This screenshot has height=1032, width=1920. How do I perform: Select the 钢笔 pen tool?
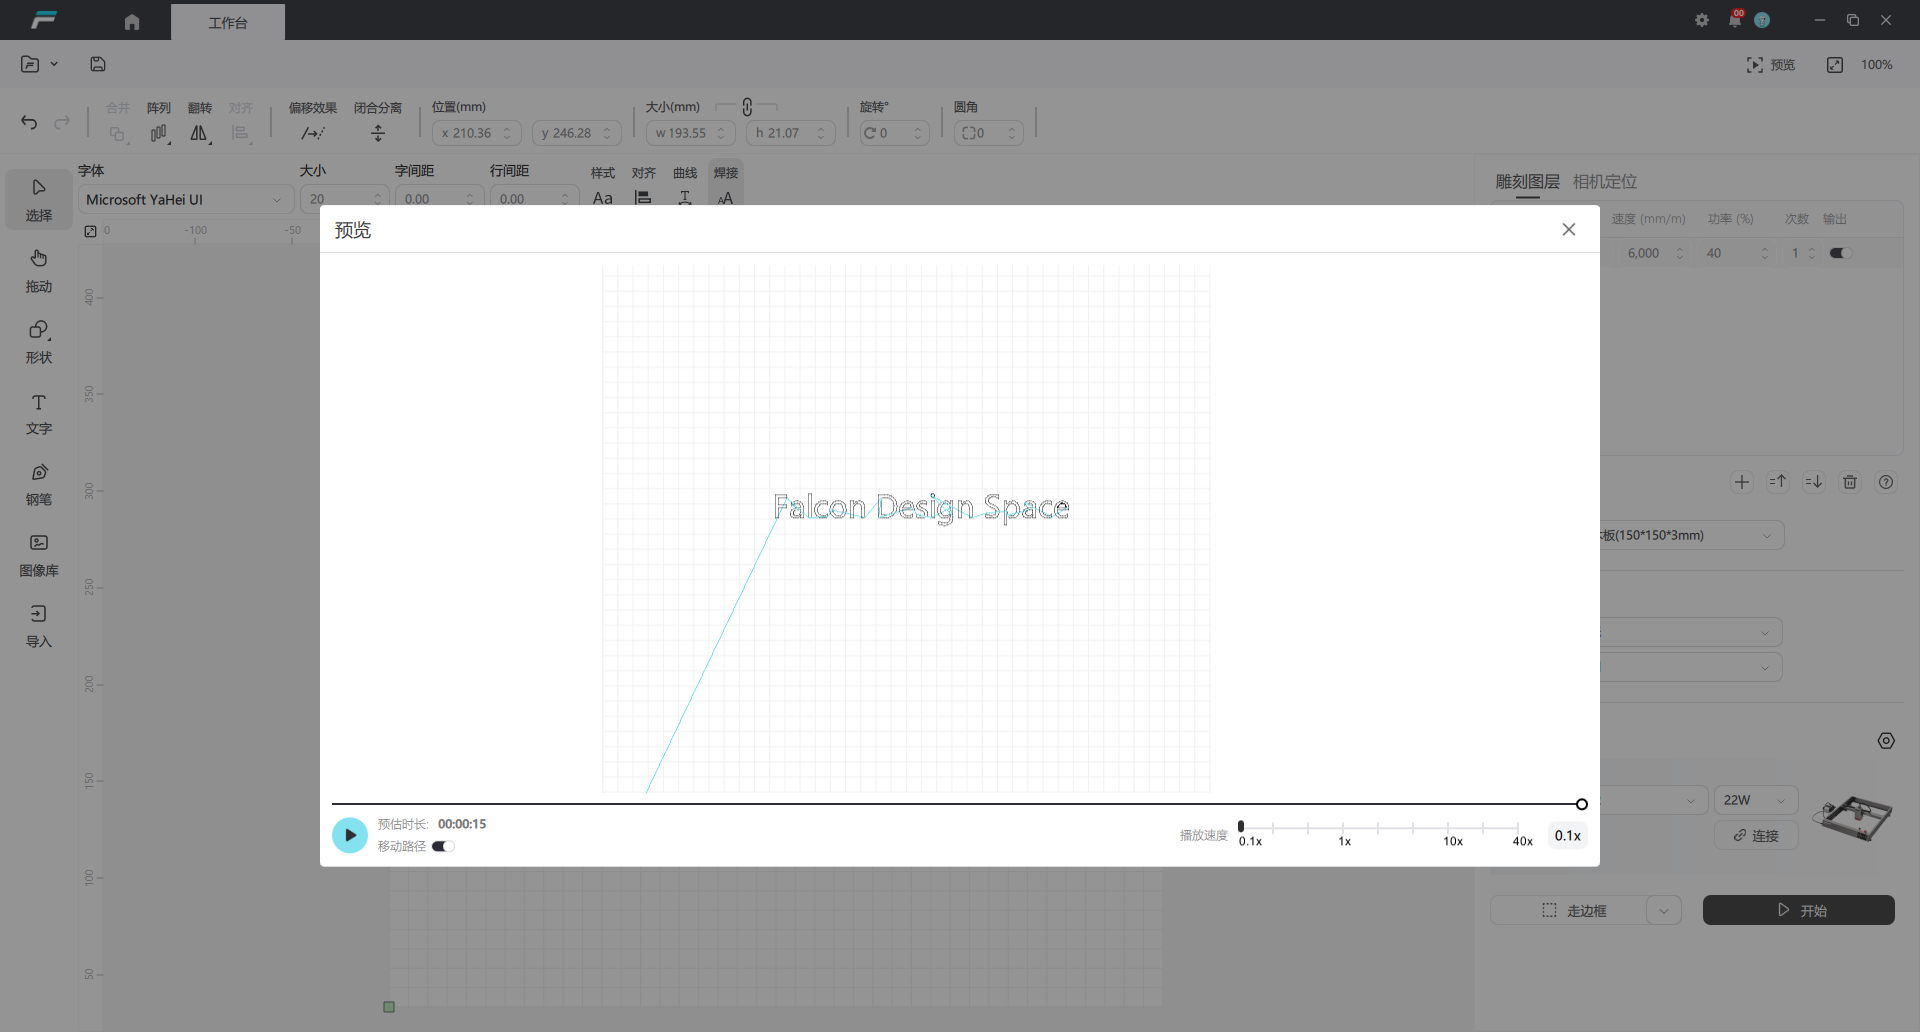(39, 485)
